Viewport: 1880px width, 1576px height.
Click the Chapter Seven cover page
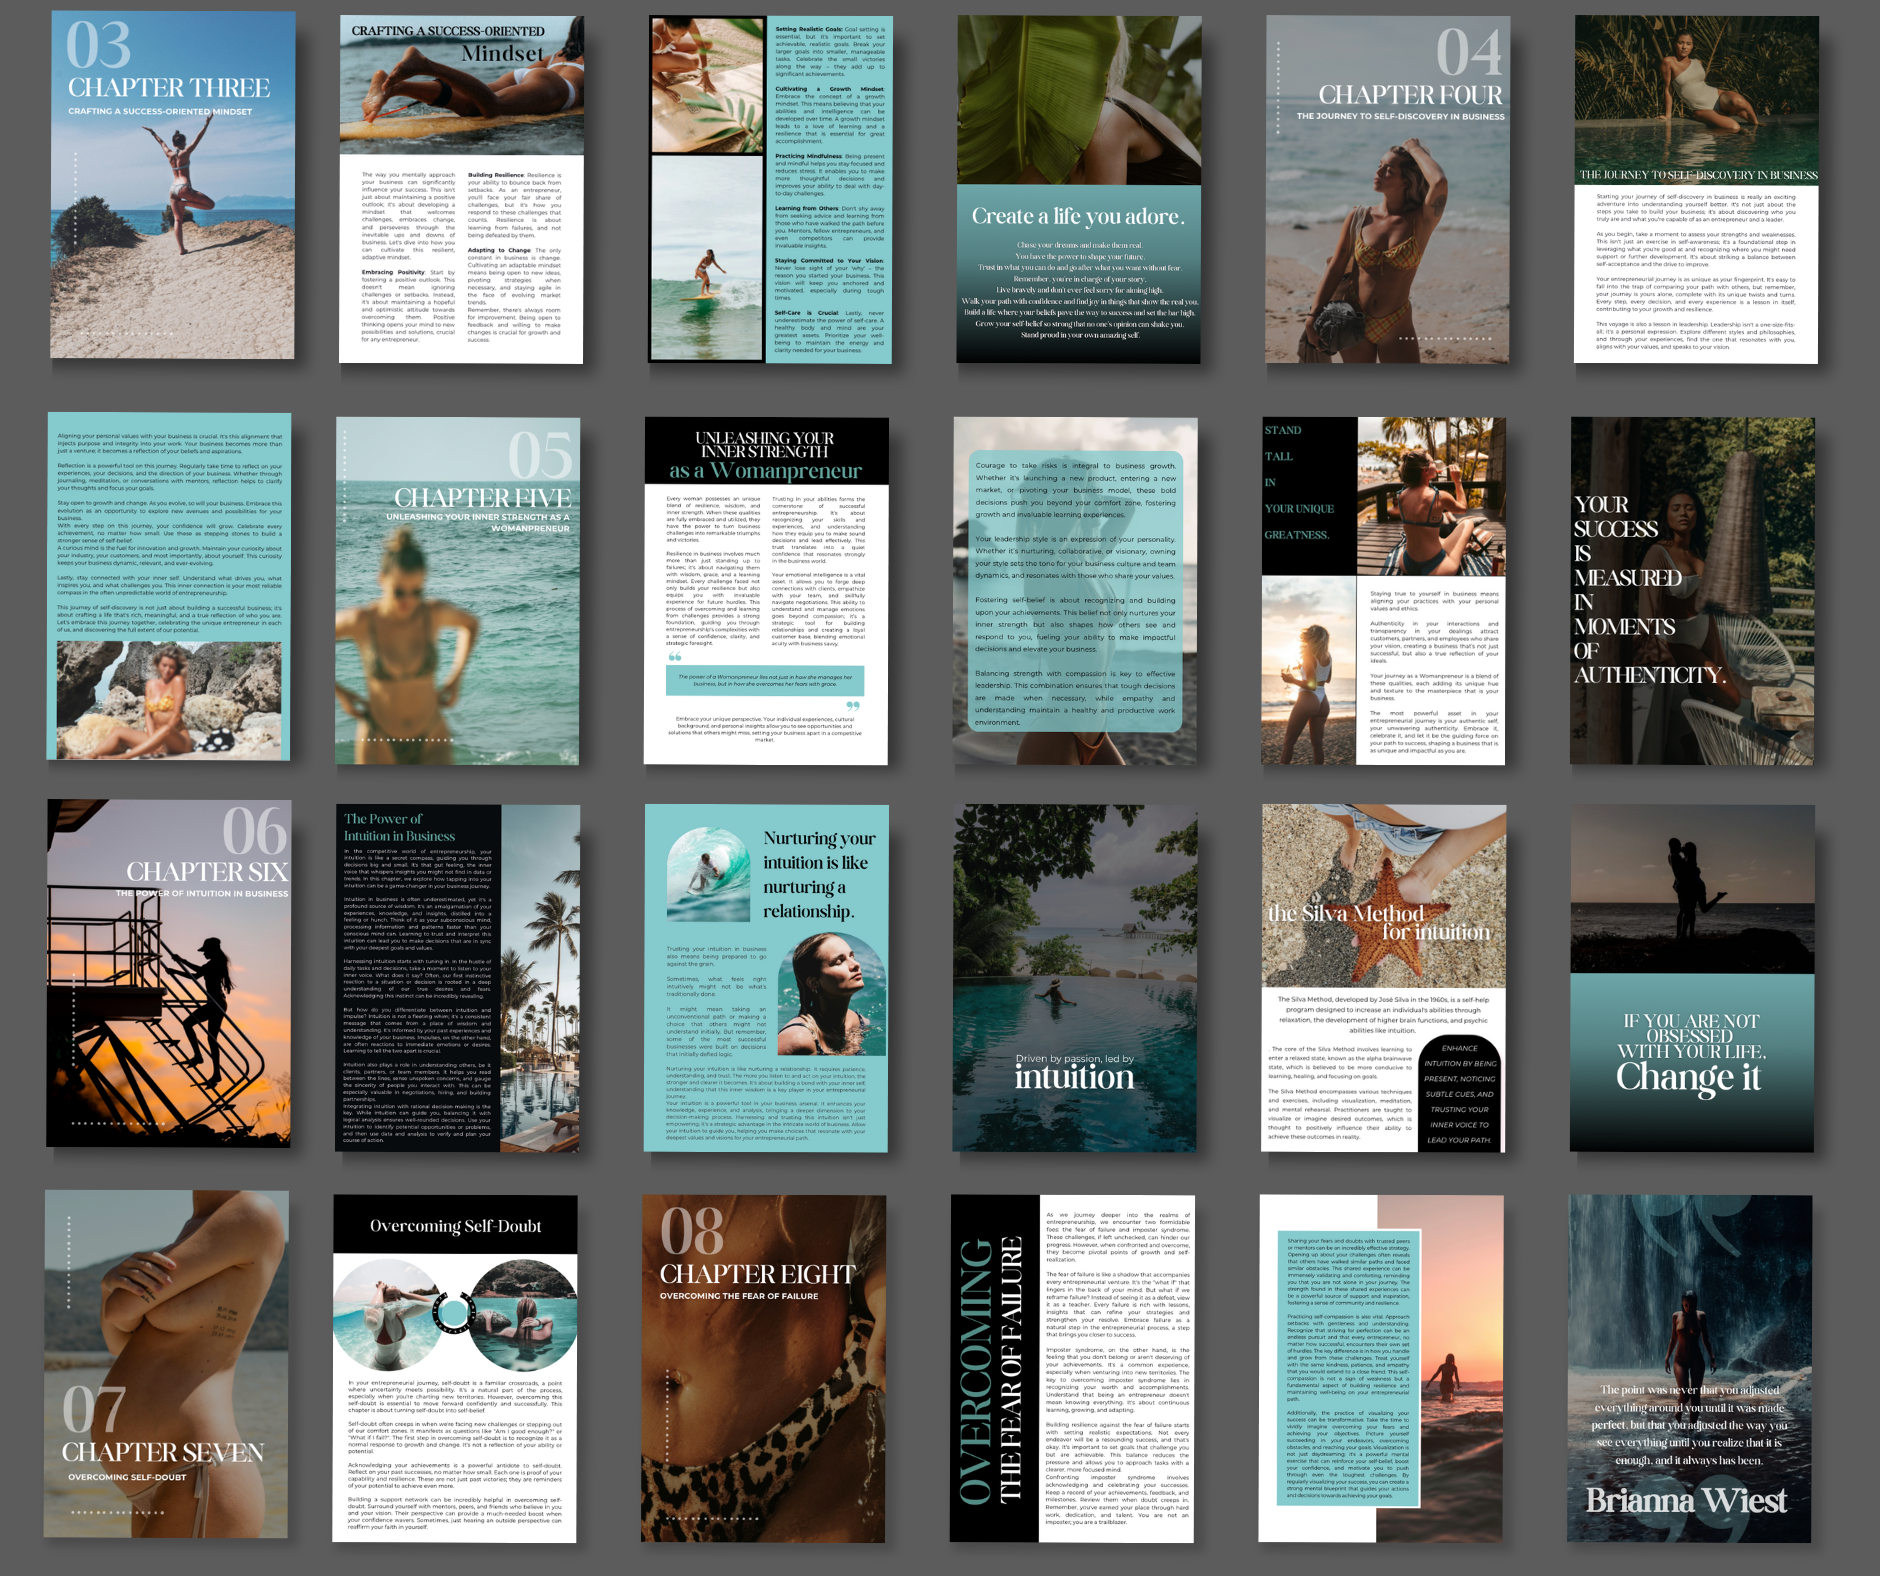click(166, 1364)
